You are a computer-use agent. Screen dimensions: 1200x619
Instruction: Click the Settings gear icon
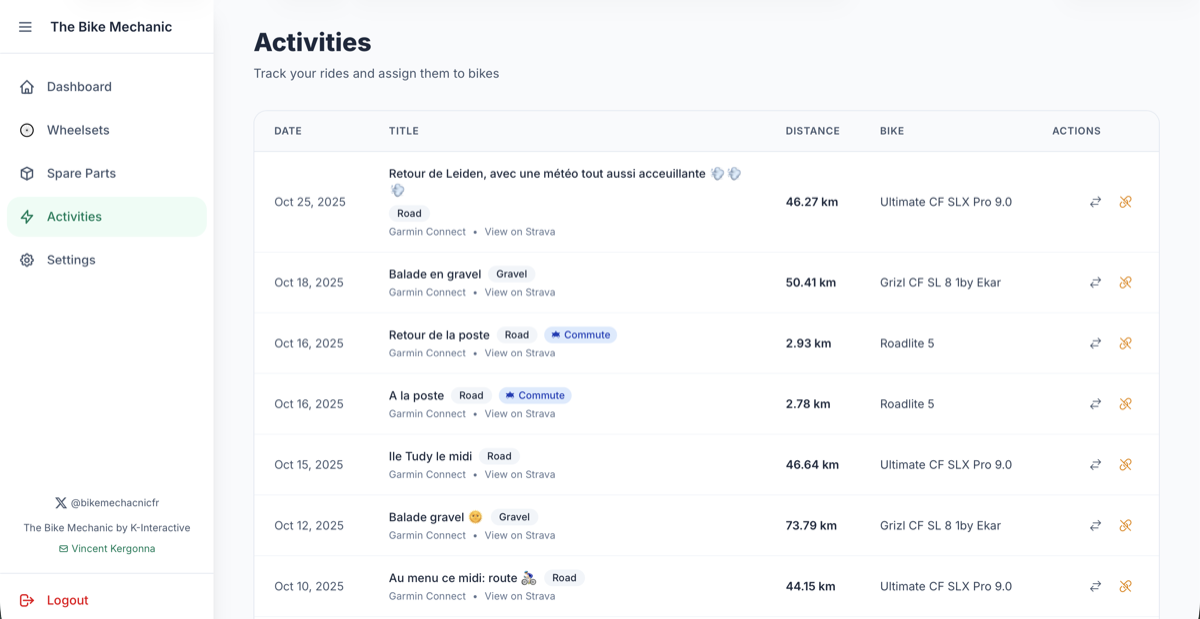tap(25, 260)
